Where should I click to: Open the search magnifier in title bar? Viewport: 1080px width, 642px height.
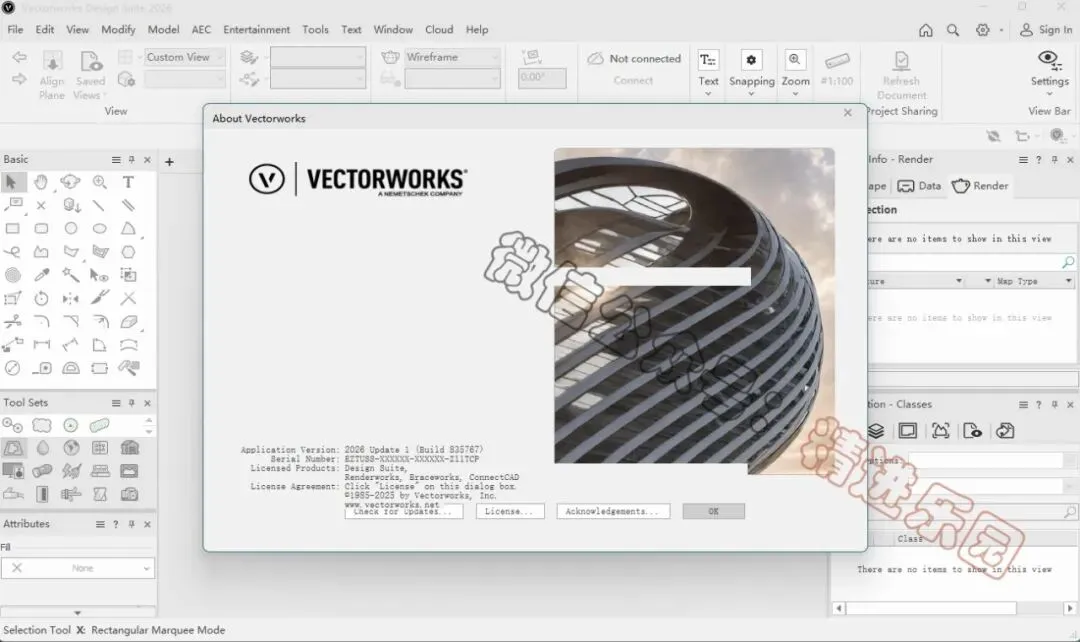953,30
